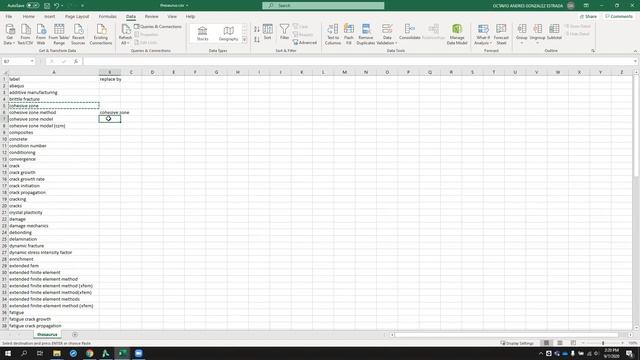Image resolution: width=640 pixels, height=360 pixels.
Task: Open Manage Data Model
Action: (x=457, y=34)
